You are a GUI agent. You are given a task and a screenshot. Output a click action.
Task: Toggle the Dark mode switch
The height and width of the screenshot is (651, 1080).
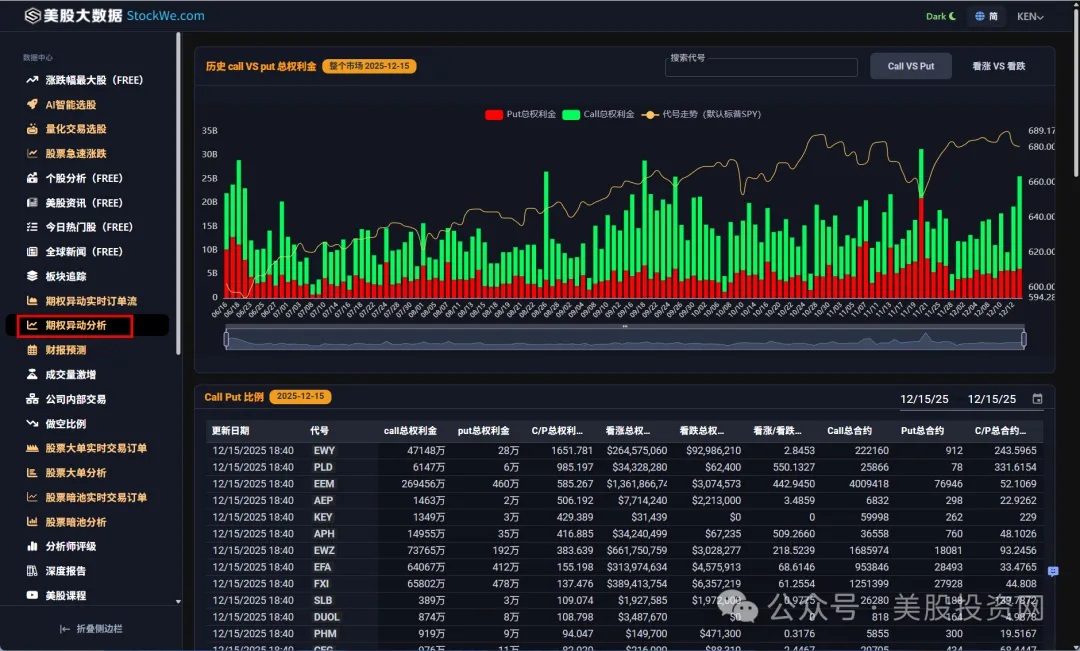(941, 16)
